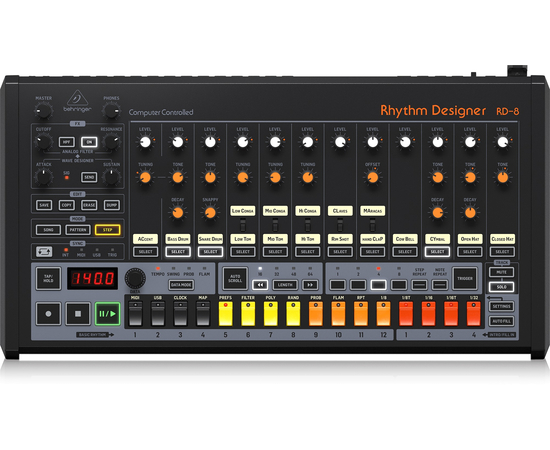Tap yellow step key 8 labeled RAND

tap(293, 314)
